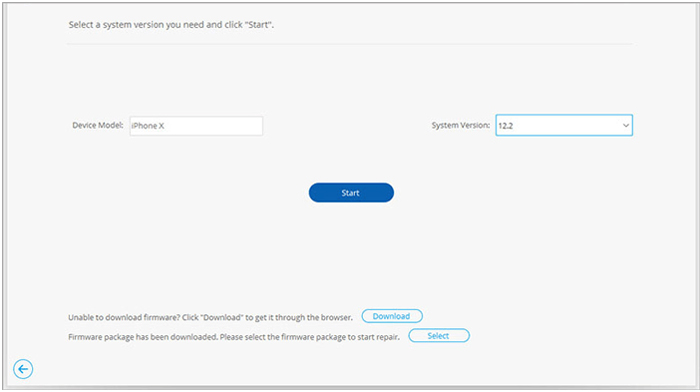Image resolution: width=700 pixels, height=392 pixels.
Task: Click the back arrow icon
Action: click(23, 369)
